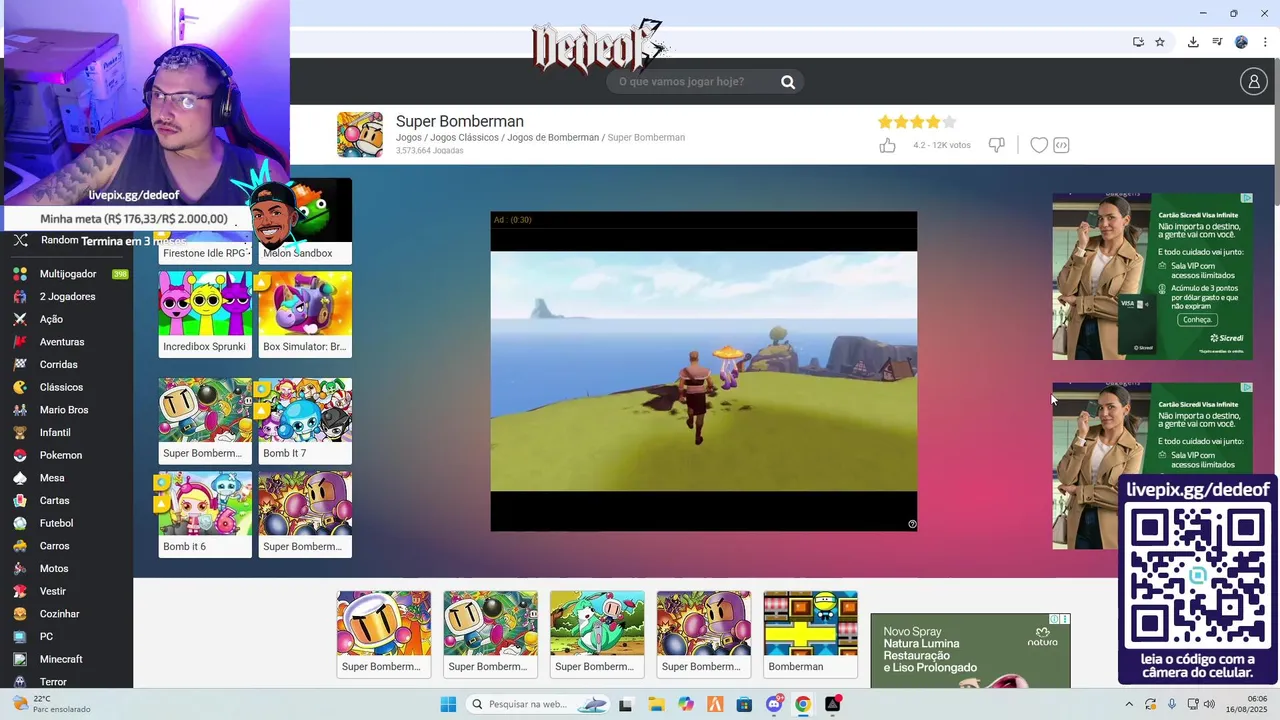1280x720 pixels.
Task: Click the ad info icon on video player
Action: [x=912, y=524]
